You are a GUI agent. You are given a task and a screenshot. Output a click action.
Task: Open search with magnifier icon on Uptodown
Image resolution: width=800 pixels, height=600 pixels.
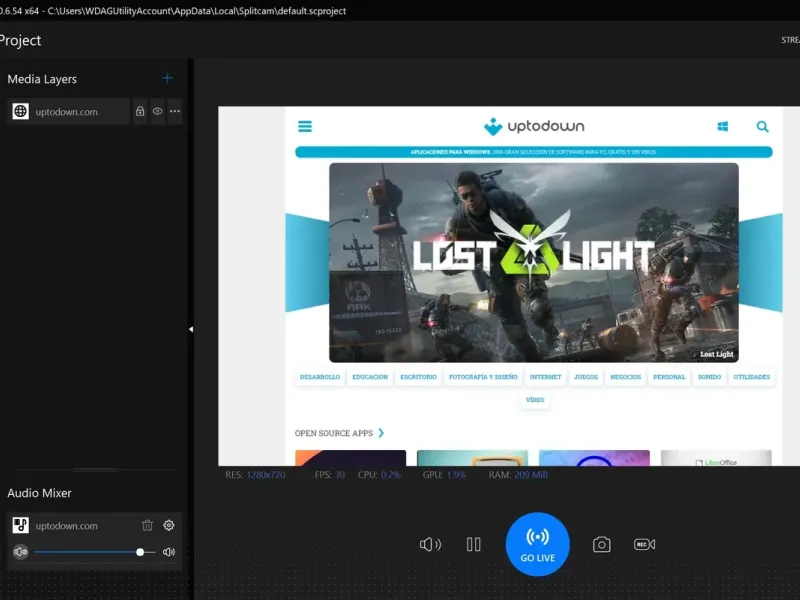(762, 126)
